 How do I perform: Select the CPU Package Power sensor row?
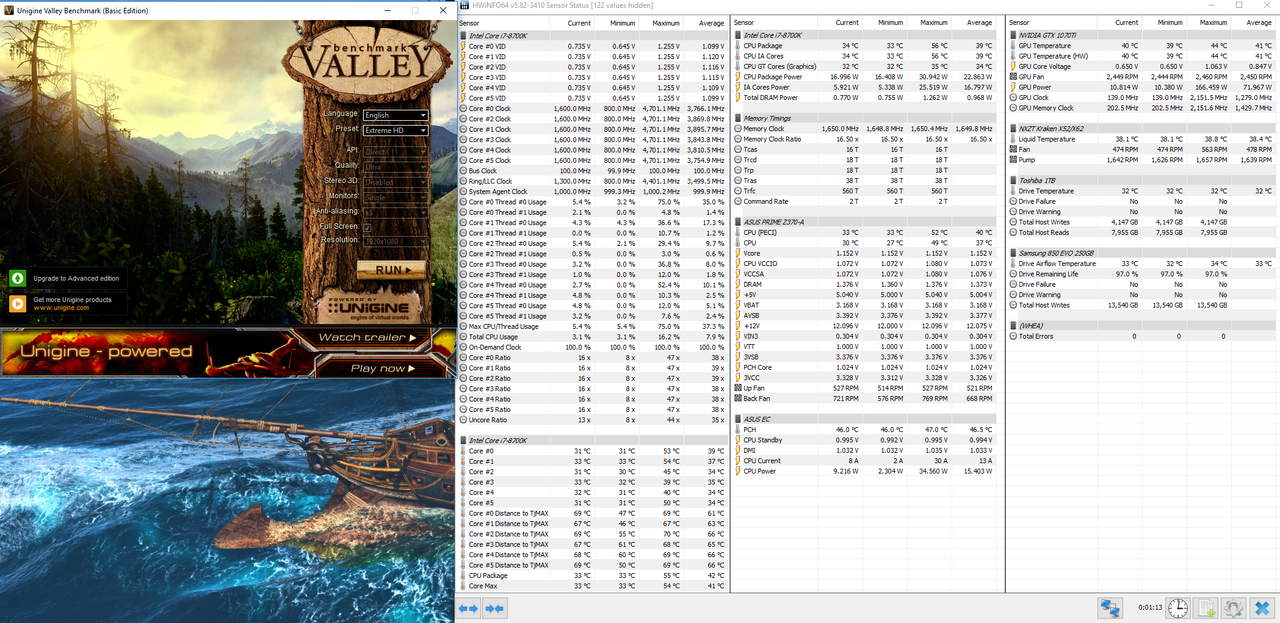pos(867,77)
